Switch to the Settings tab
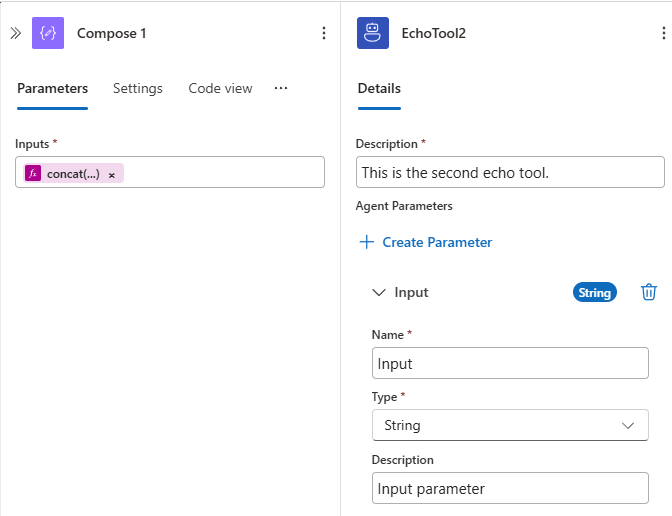 pyautogui.click(x=138, y=88)
